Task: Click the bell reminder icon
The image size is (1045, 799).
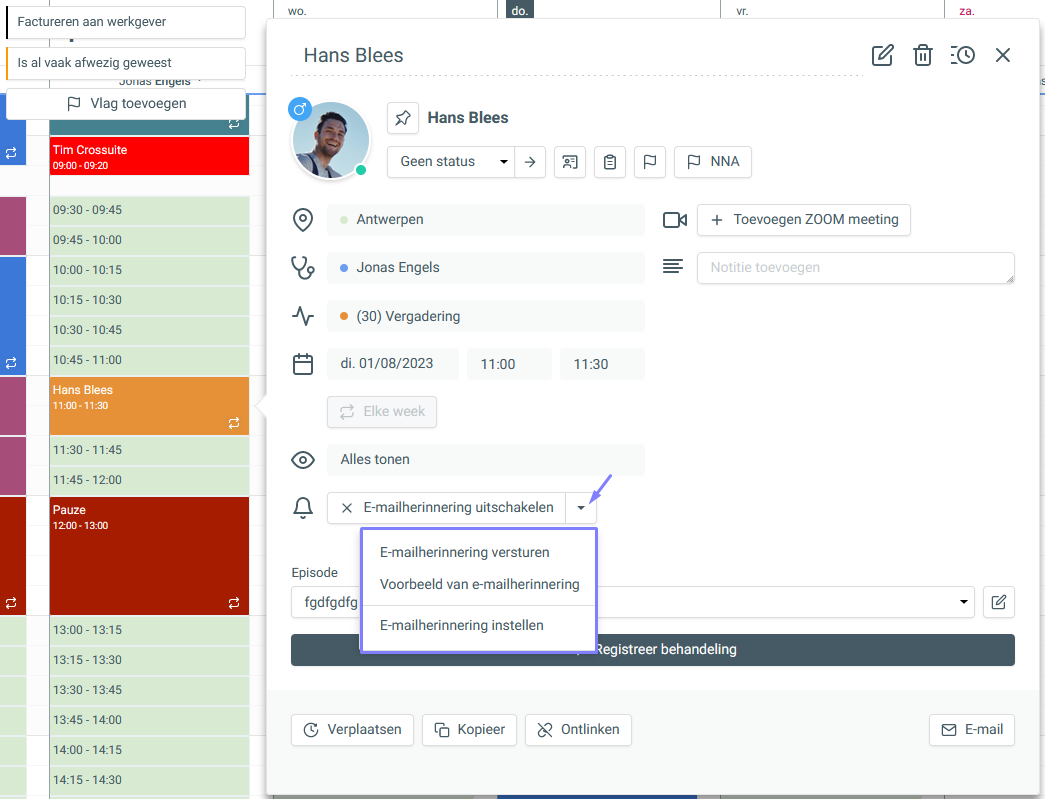Action: [x=303, y=508]
